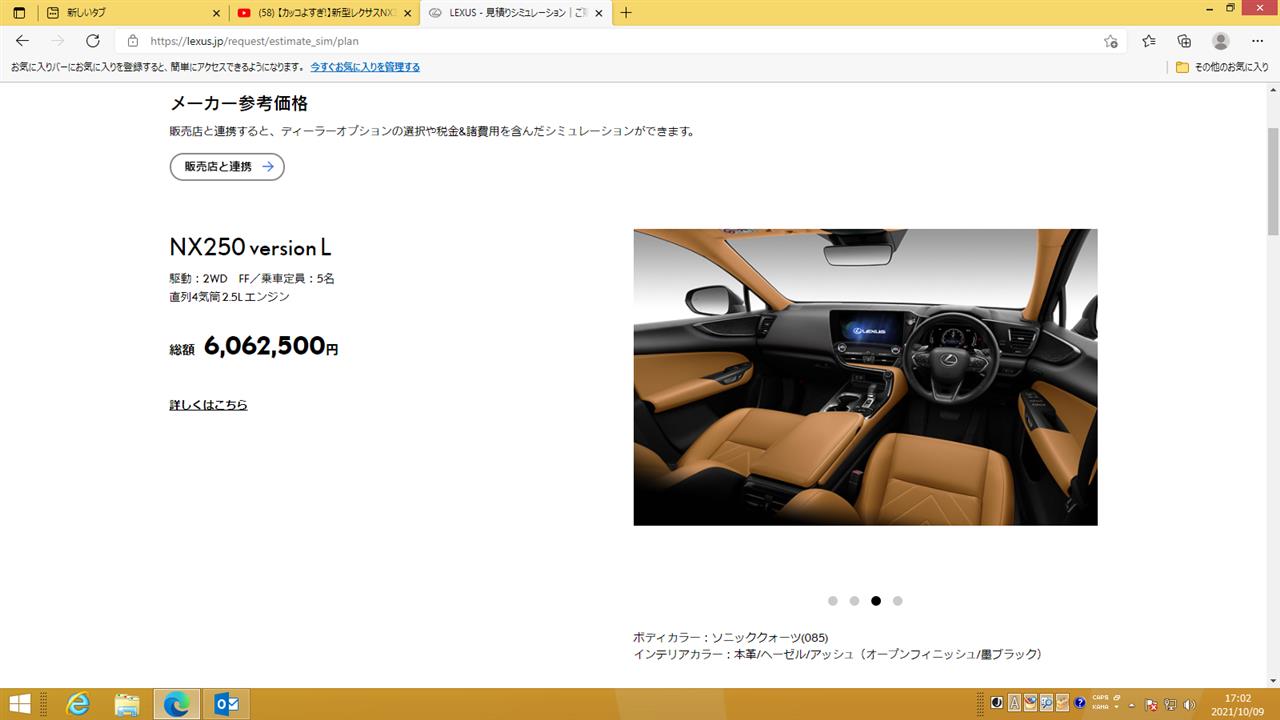Viewport: 1280px width, 720px height.
Task: Click the NX250 version L title
Action: pyautogui.click(x=250, y=248)
